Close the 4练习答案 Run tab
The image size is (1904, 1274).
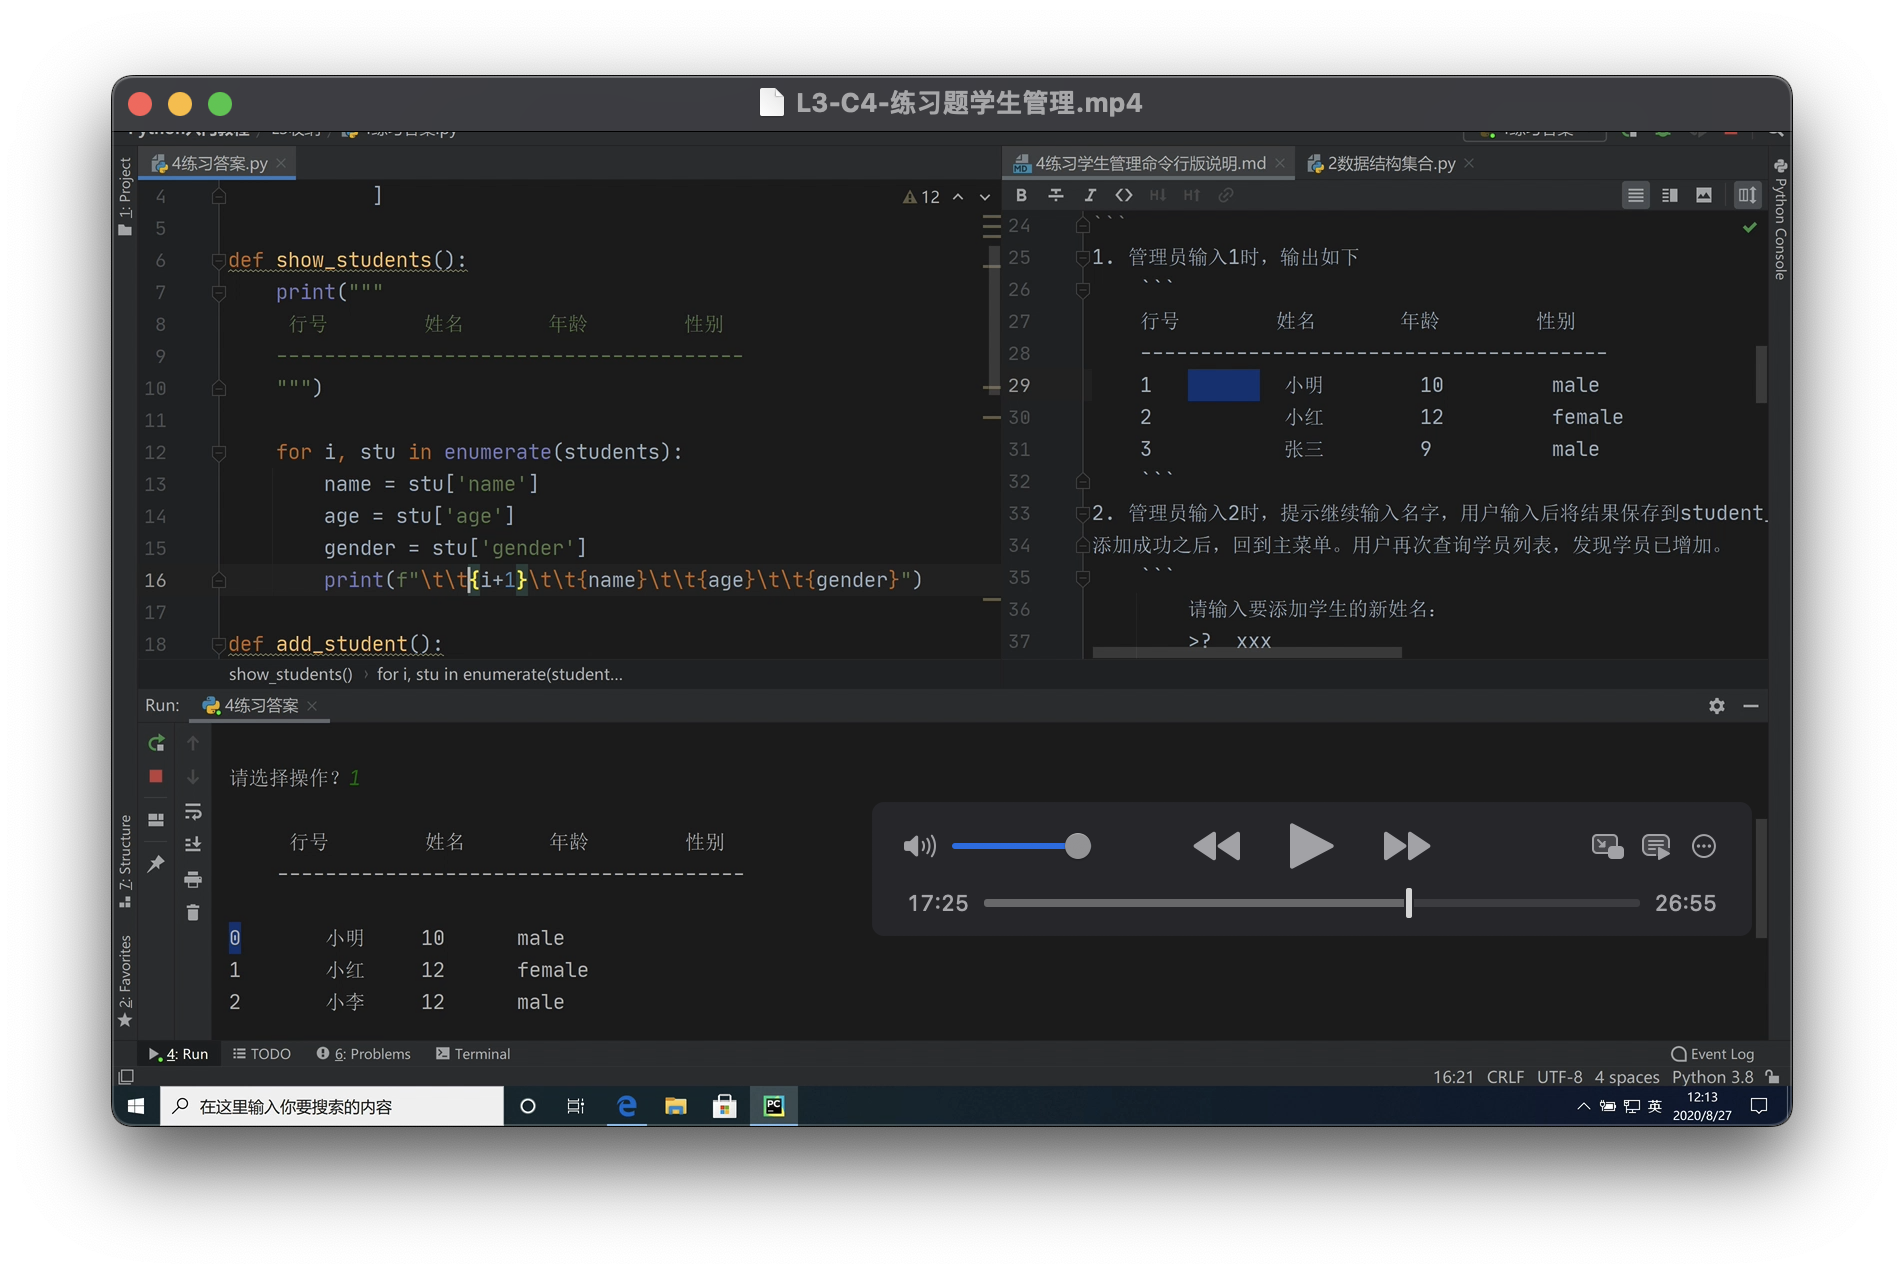point(312,706)
